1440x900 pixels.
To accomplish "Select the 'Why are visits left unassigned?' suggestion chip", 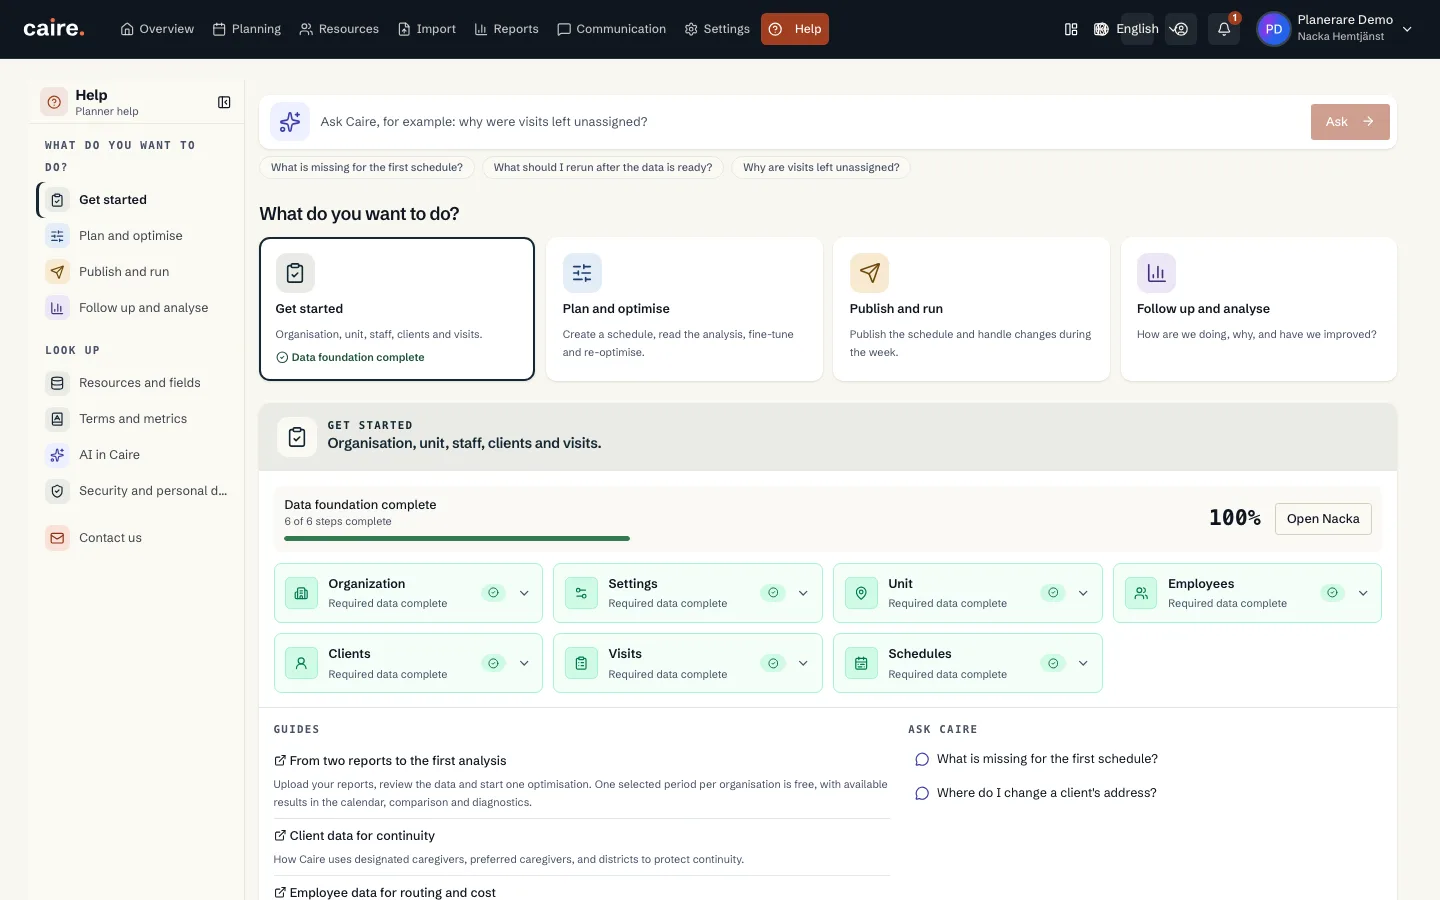I will [821, 167].
